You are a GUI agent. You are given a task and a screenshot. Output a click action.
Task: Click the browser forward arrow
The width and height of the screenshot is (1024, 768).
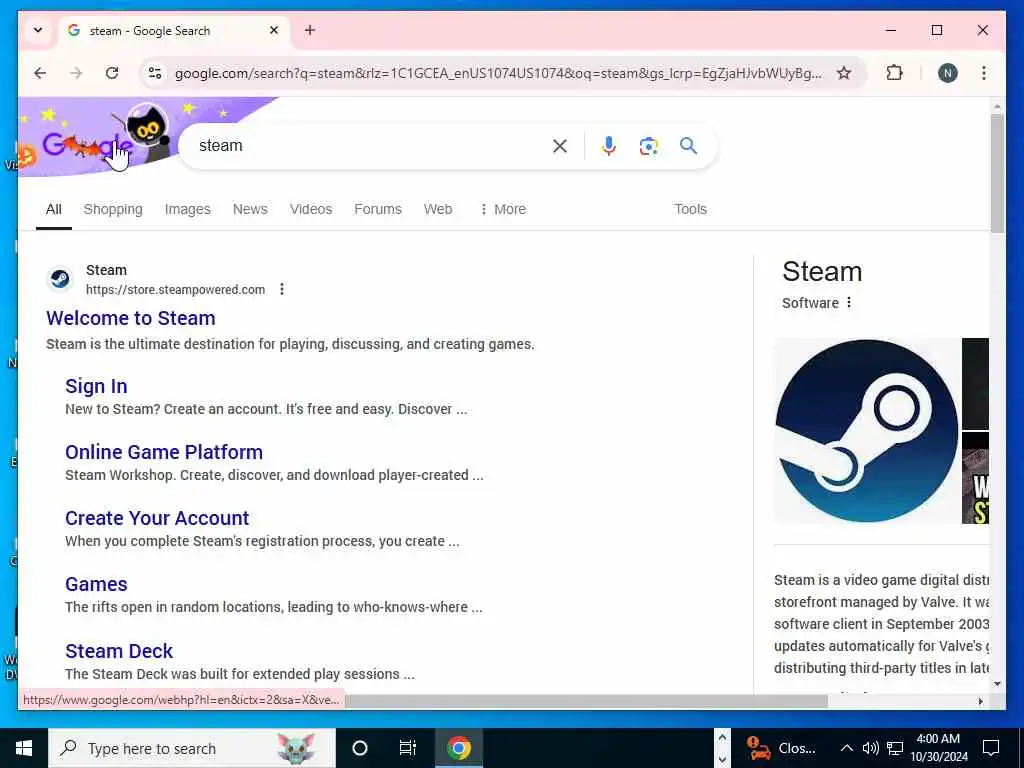(76, 73)
